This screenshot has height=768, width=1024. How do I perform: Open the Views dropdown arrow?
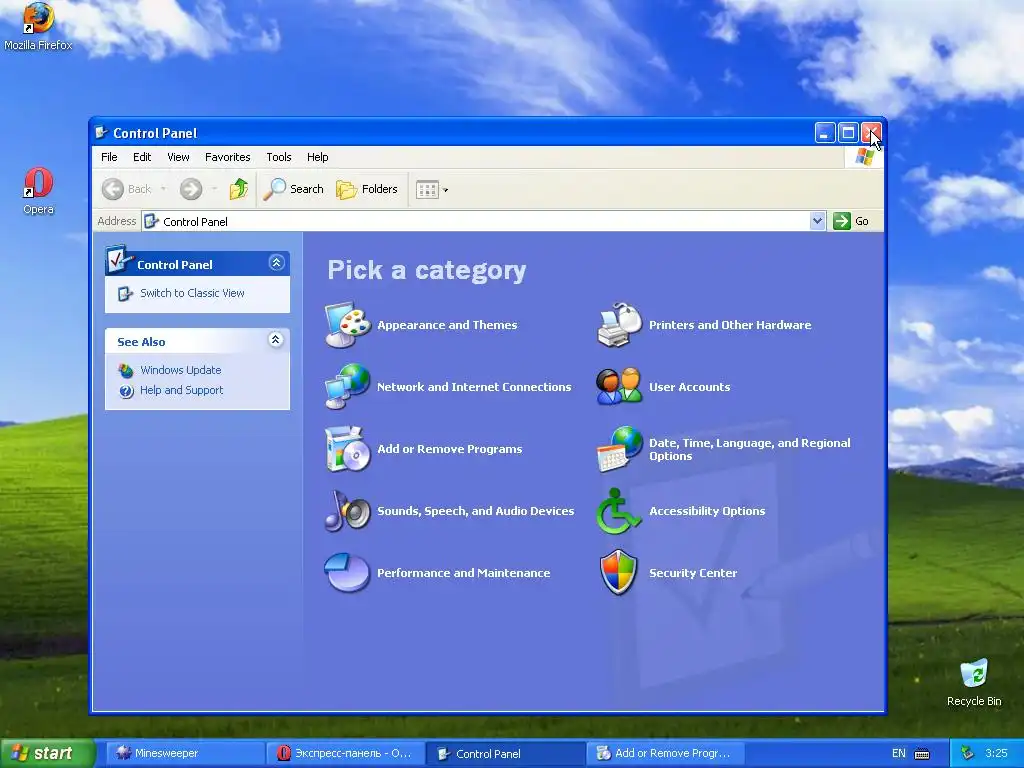coord(445,190)
